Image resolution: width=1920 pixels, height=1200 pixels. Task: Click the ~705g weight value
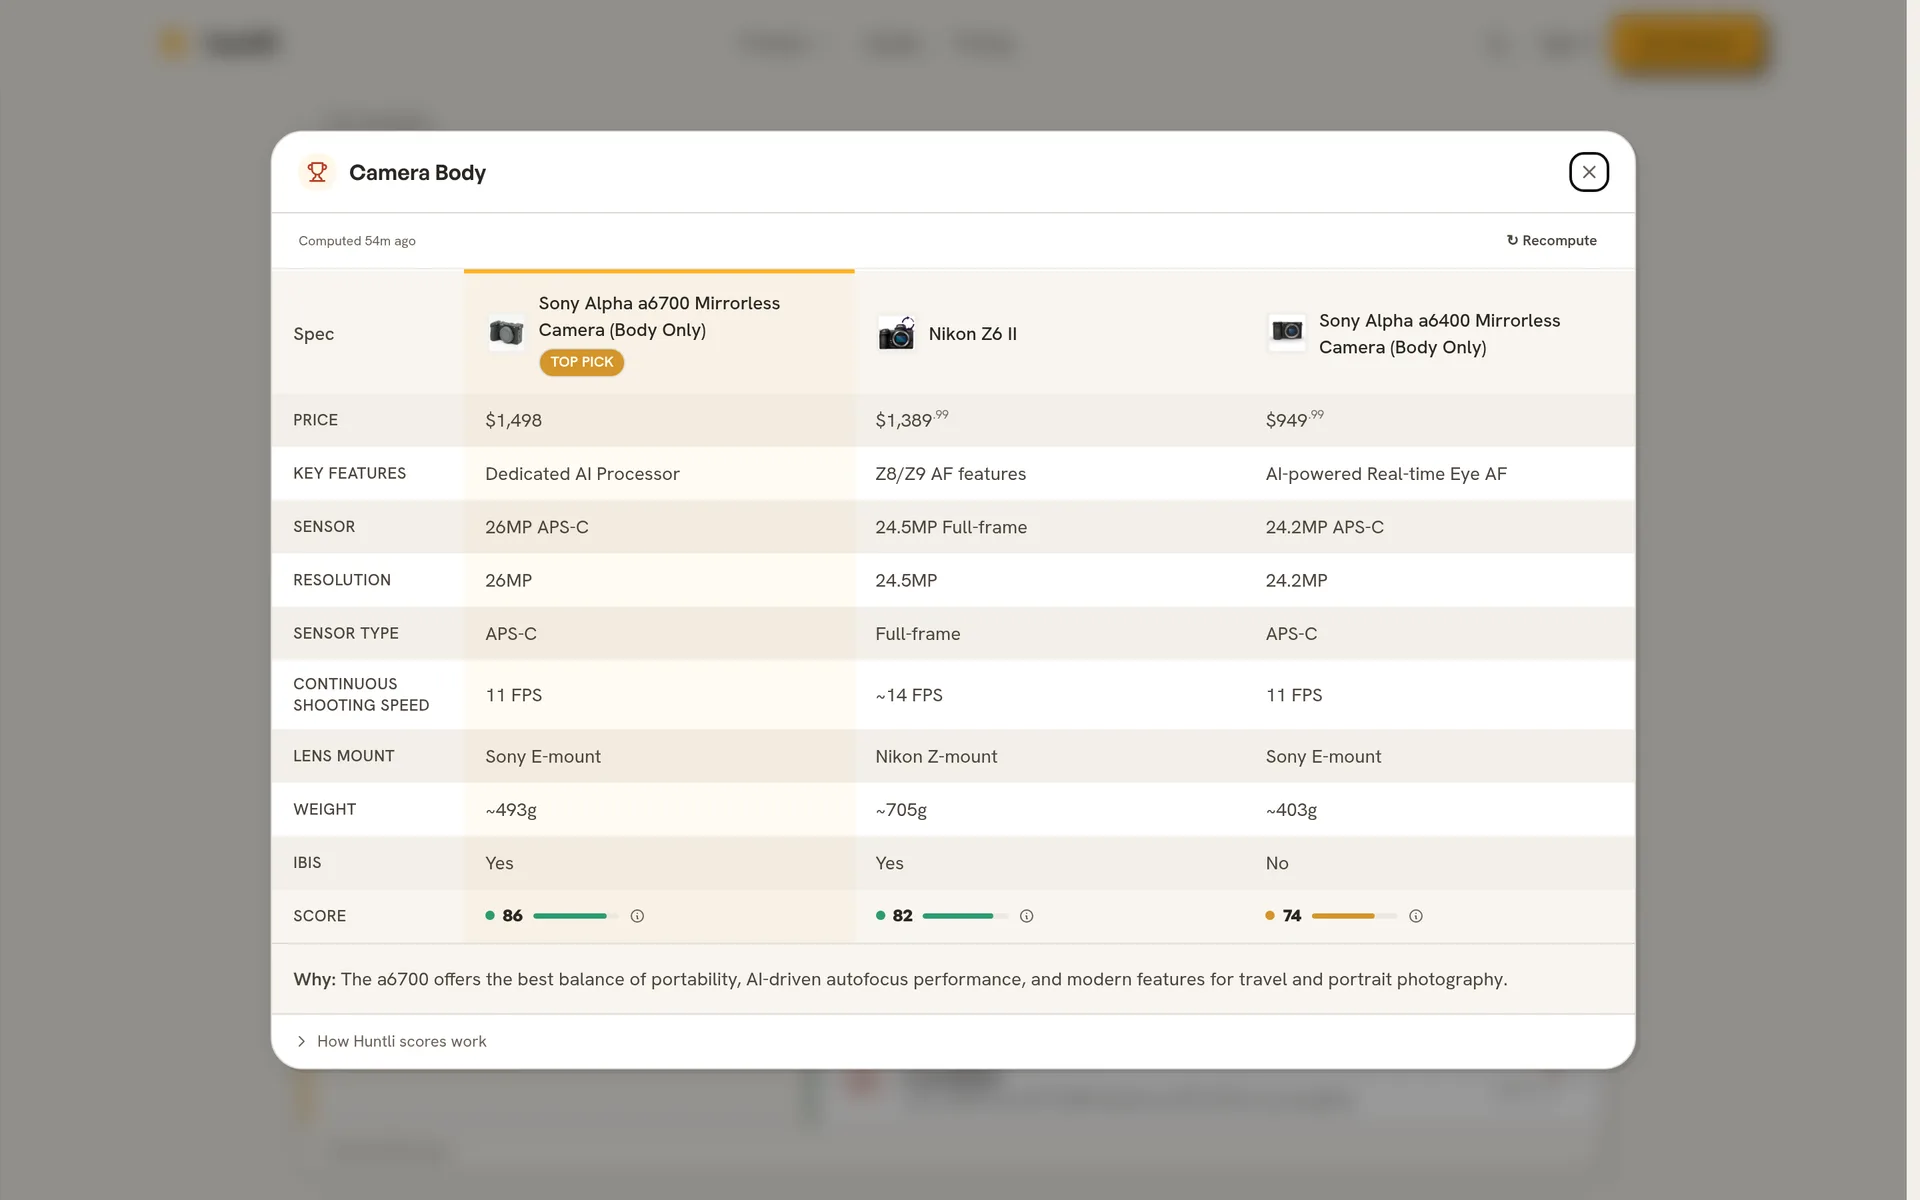[x=901, y=810]
